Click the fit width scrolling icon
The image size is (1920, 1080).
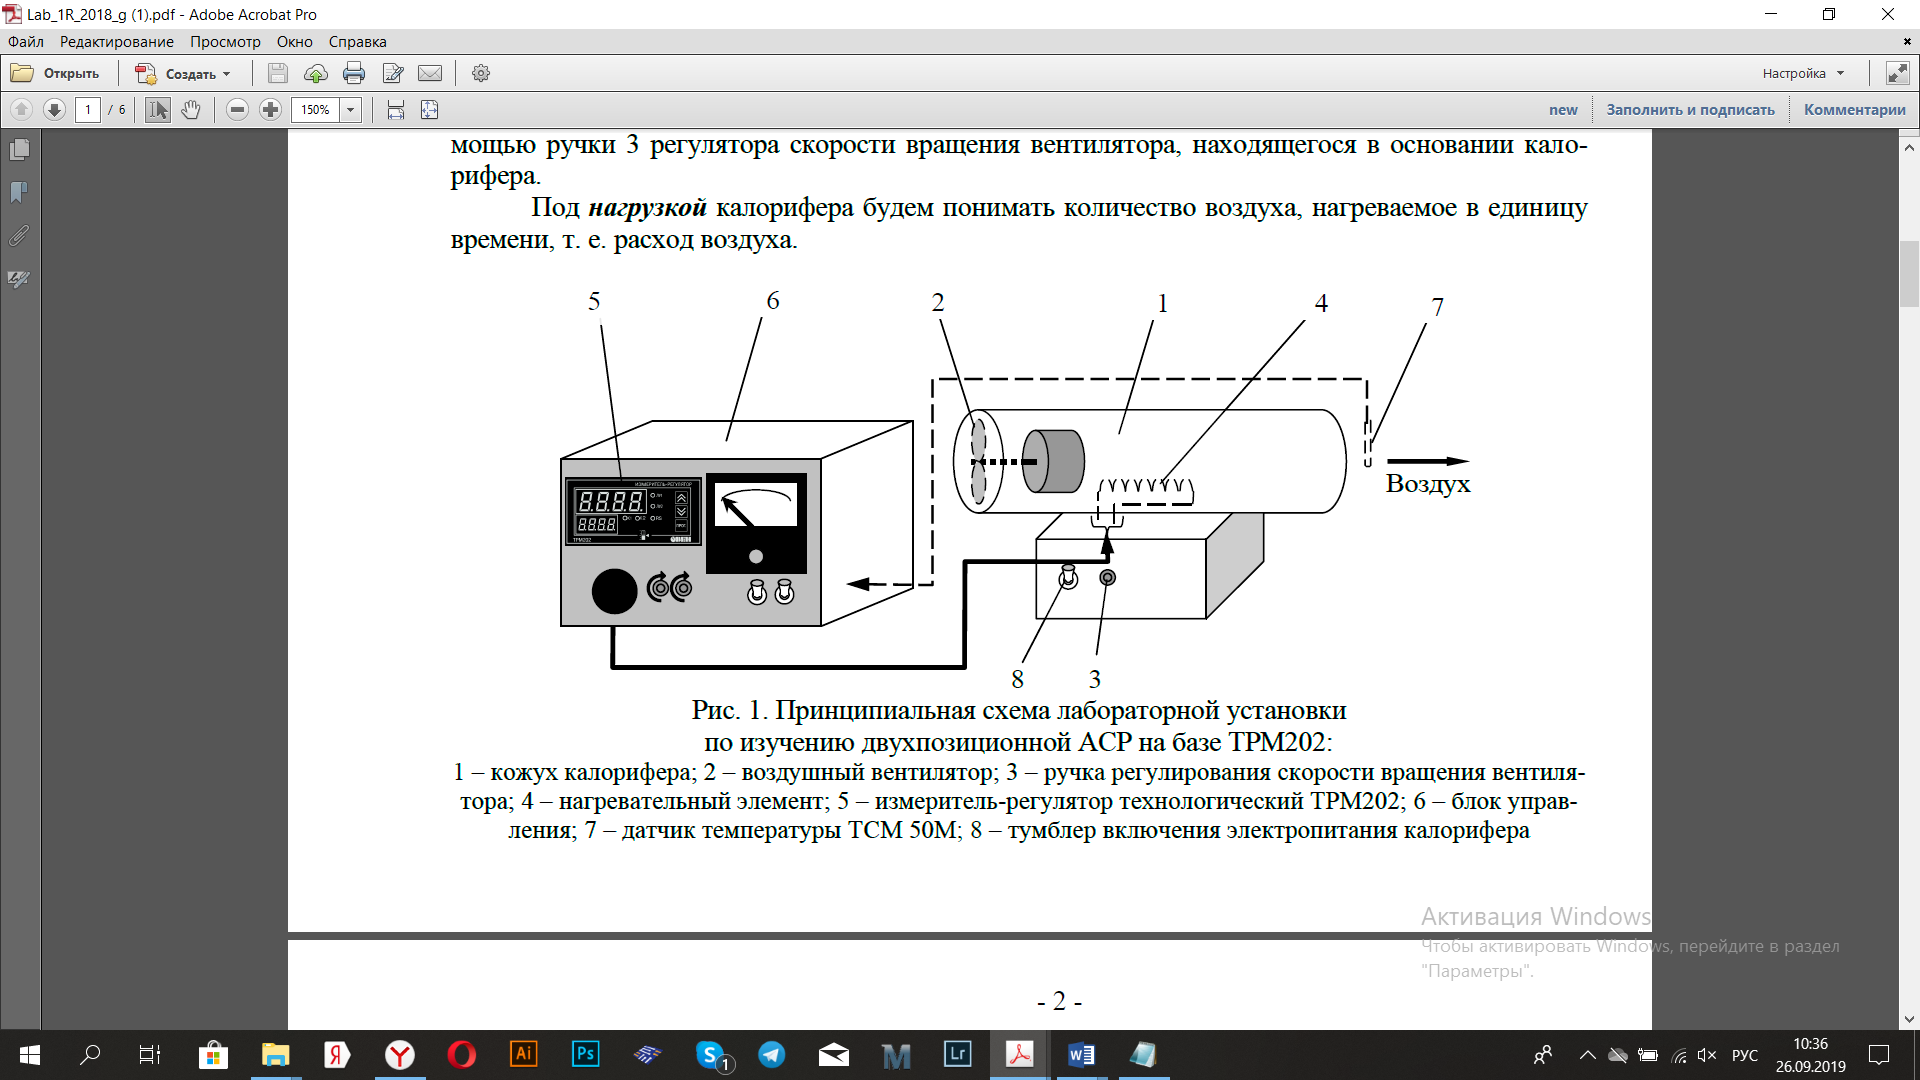(396, 110)
